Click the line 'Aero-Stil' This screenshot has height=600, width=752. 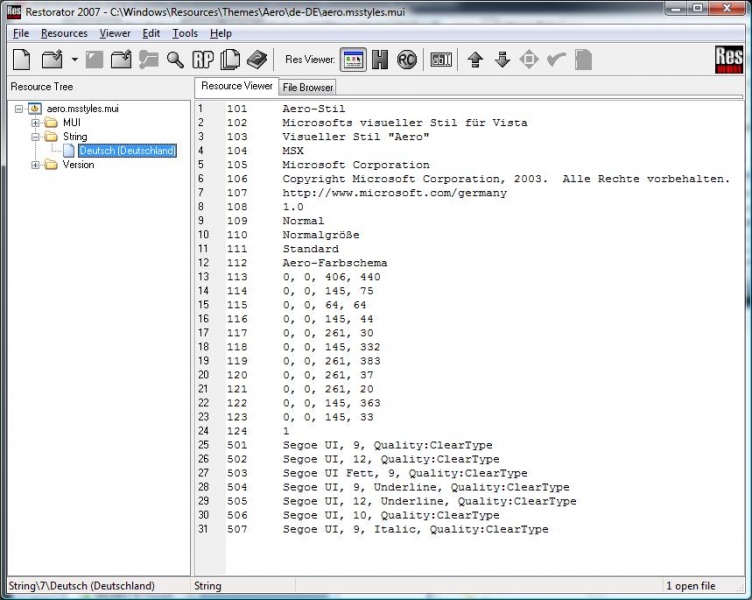pos(314,109)
